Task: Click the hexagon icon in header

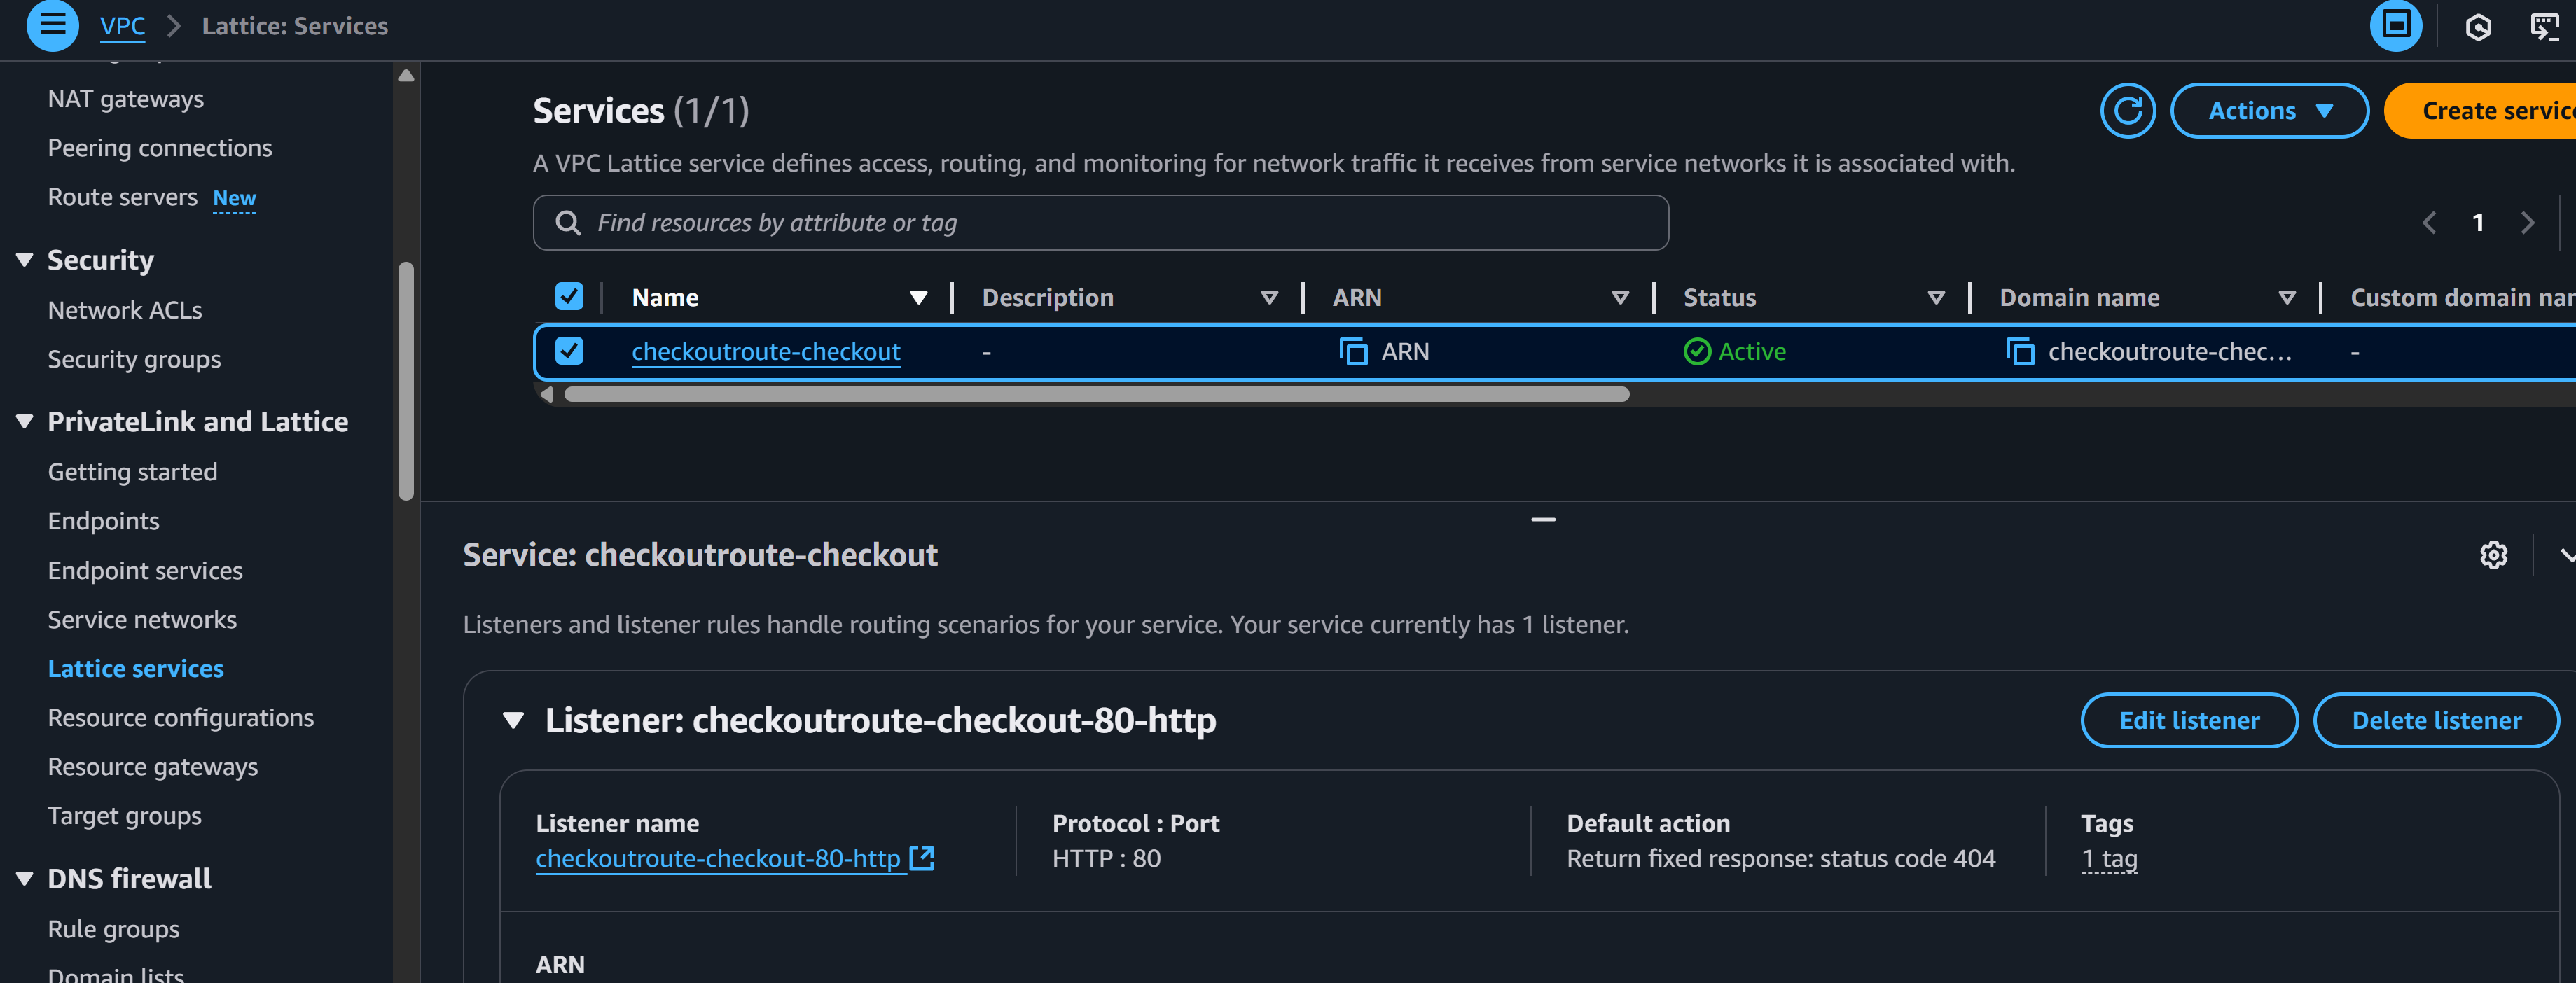Action: pyautogui.click(x=2478, y=27)
